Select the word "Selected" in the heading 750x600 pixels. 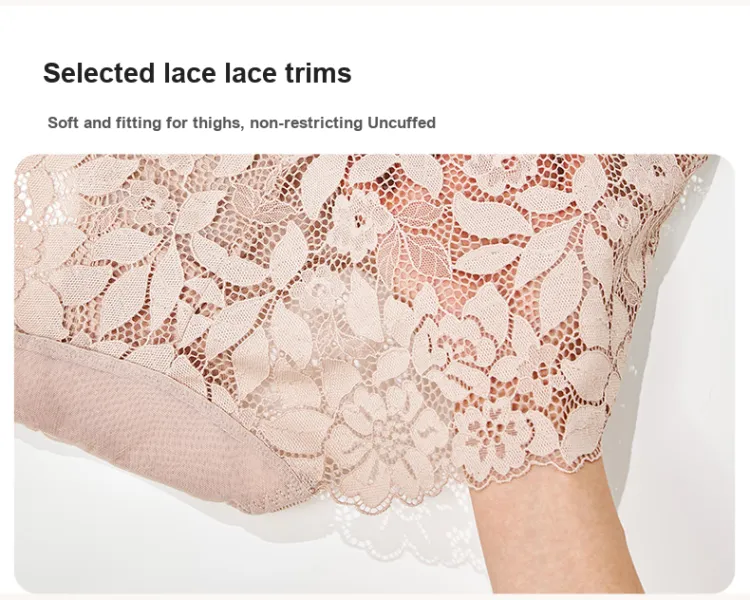click(99, 73)
